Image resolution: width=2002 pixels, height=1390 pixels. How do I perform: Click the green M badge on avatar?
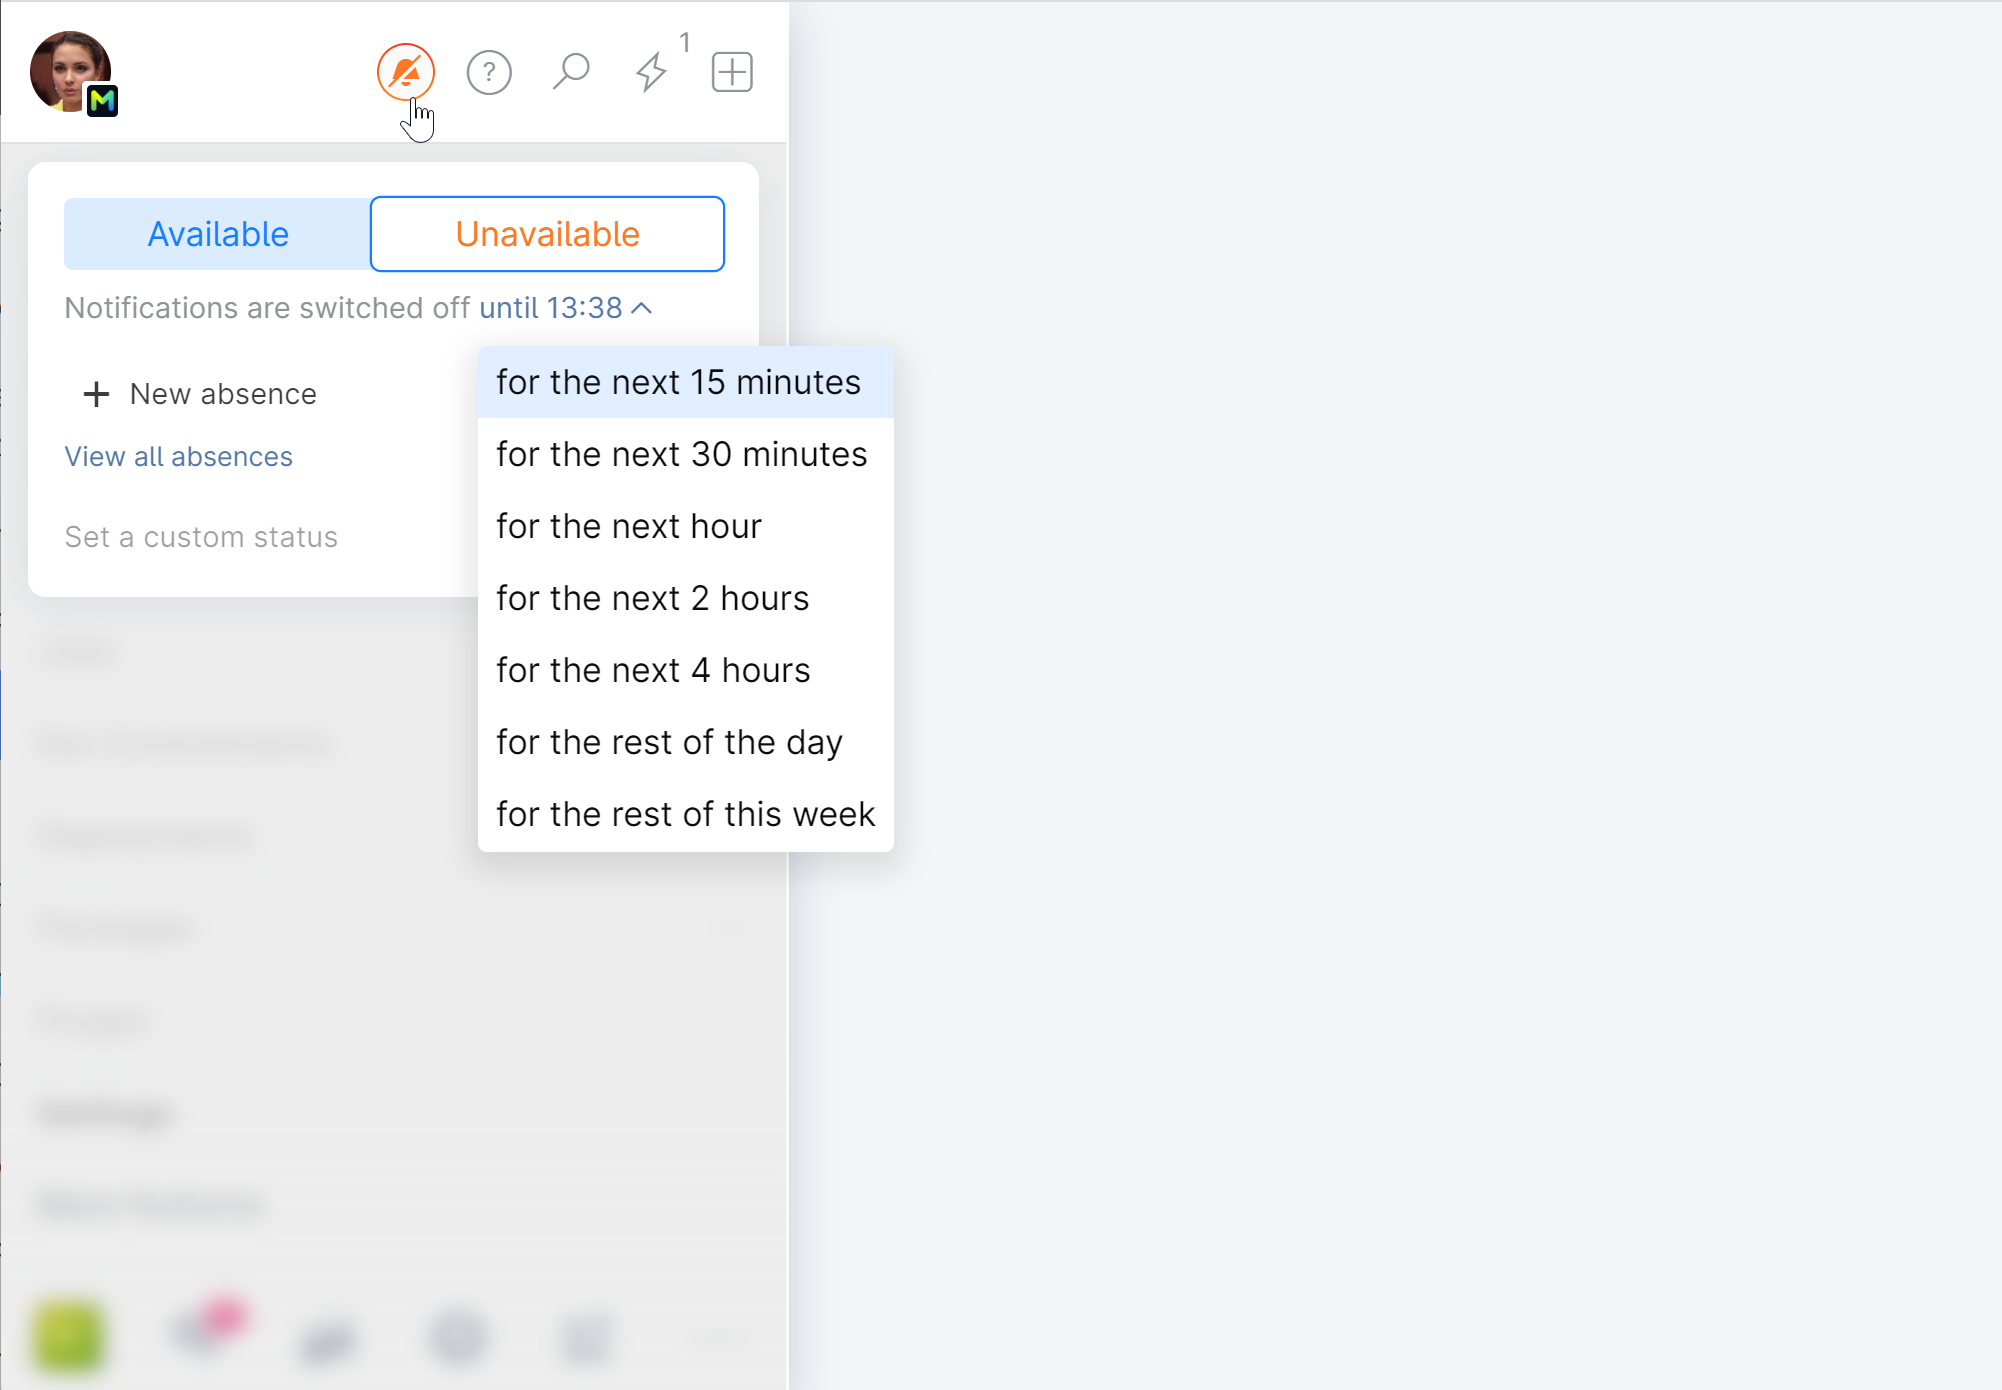click(x=103, y=101)
